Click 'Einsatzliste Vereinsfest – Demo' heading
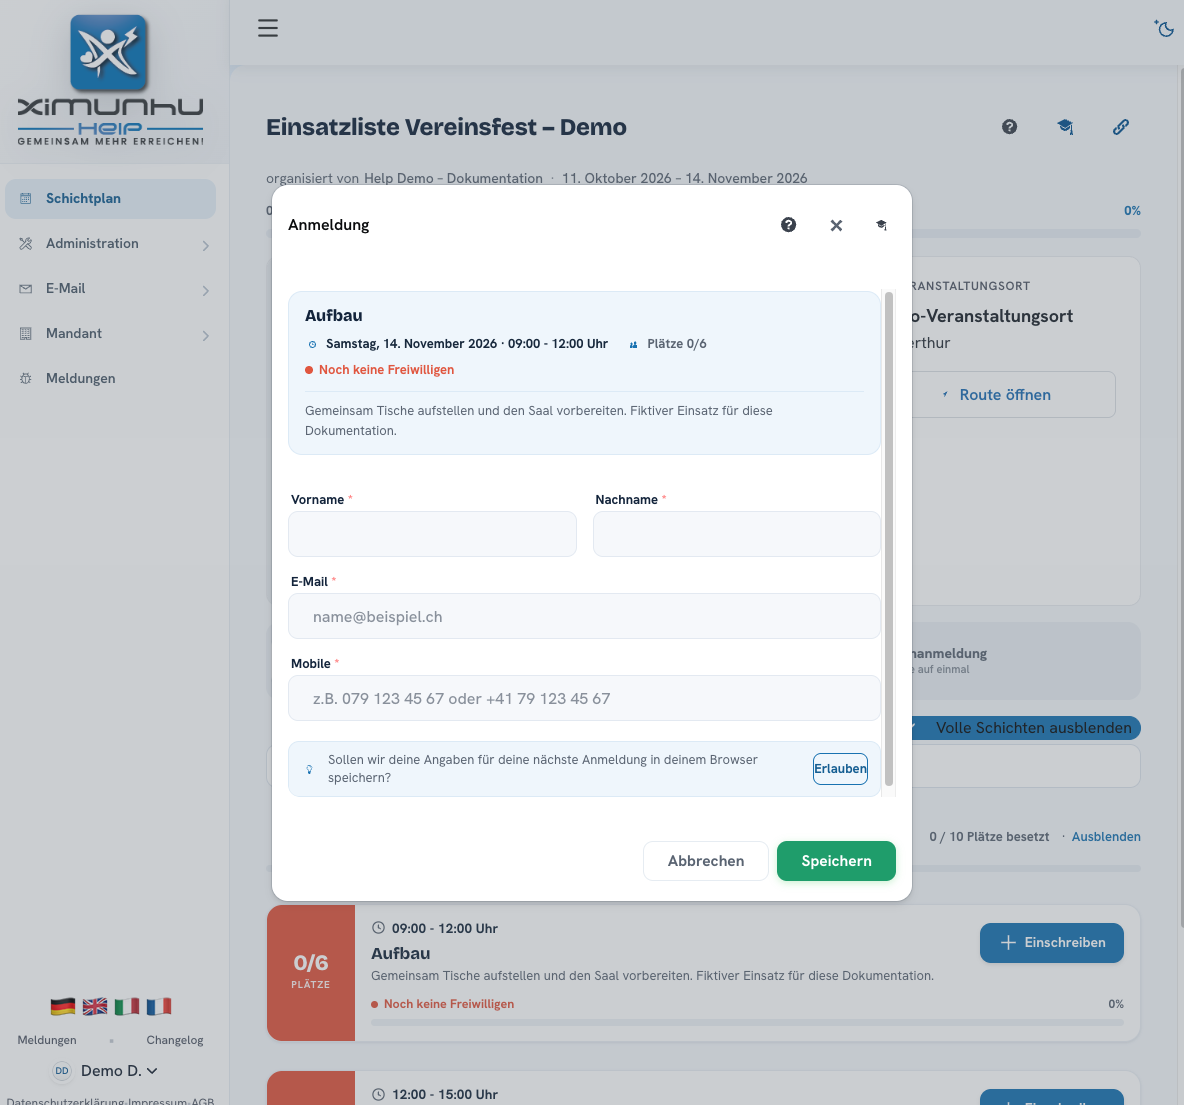The height and width of the screenshot is (1105, 1184). pos(446,127)
